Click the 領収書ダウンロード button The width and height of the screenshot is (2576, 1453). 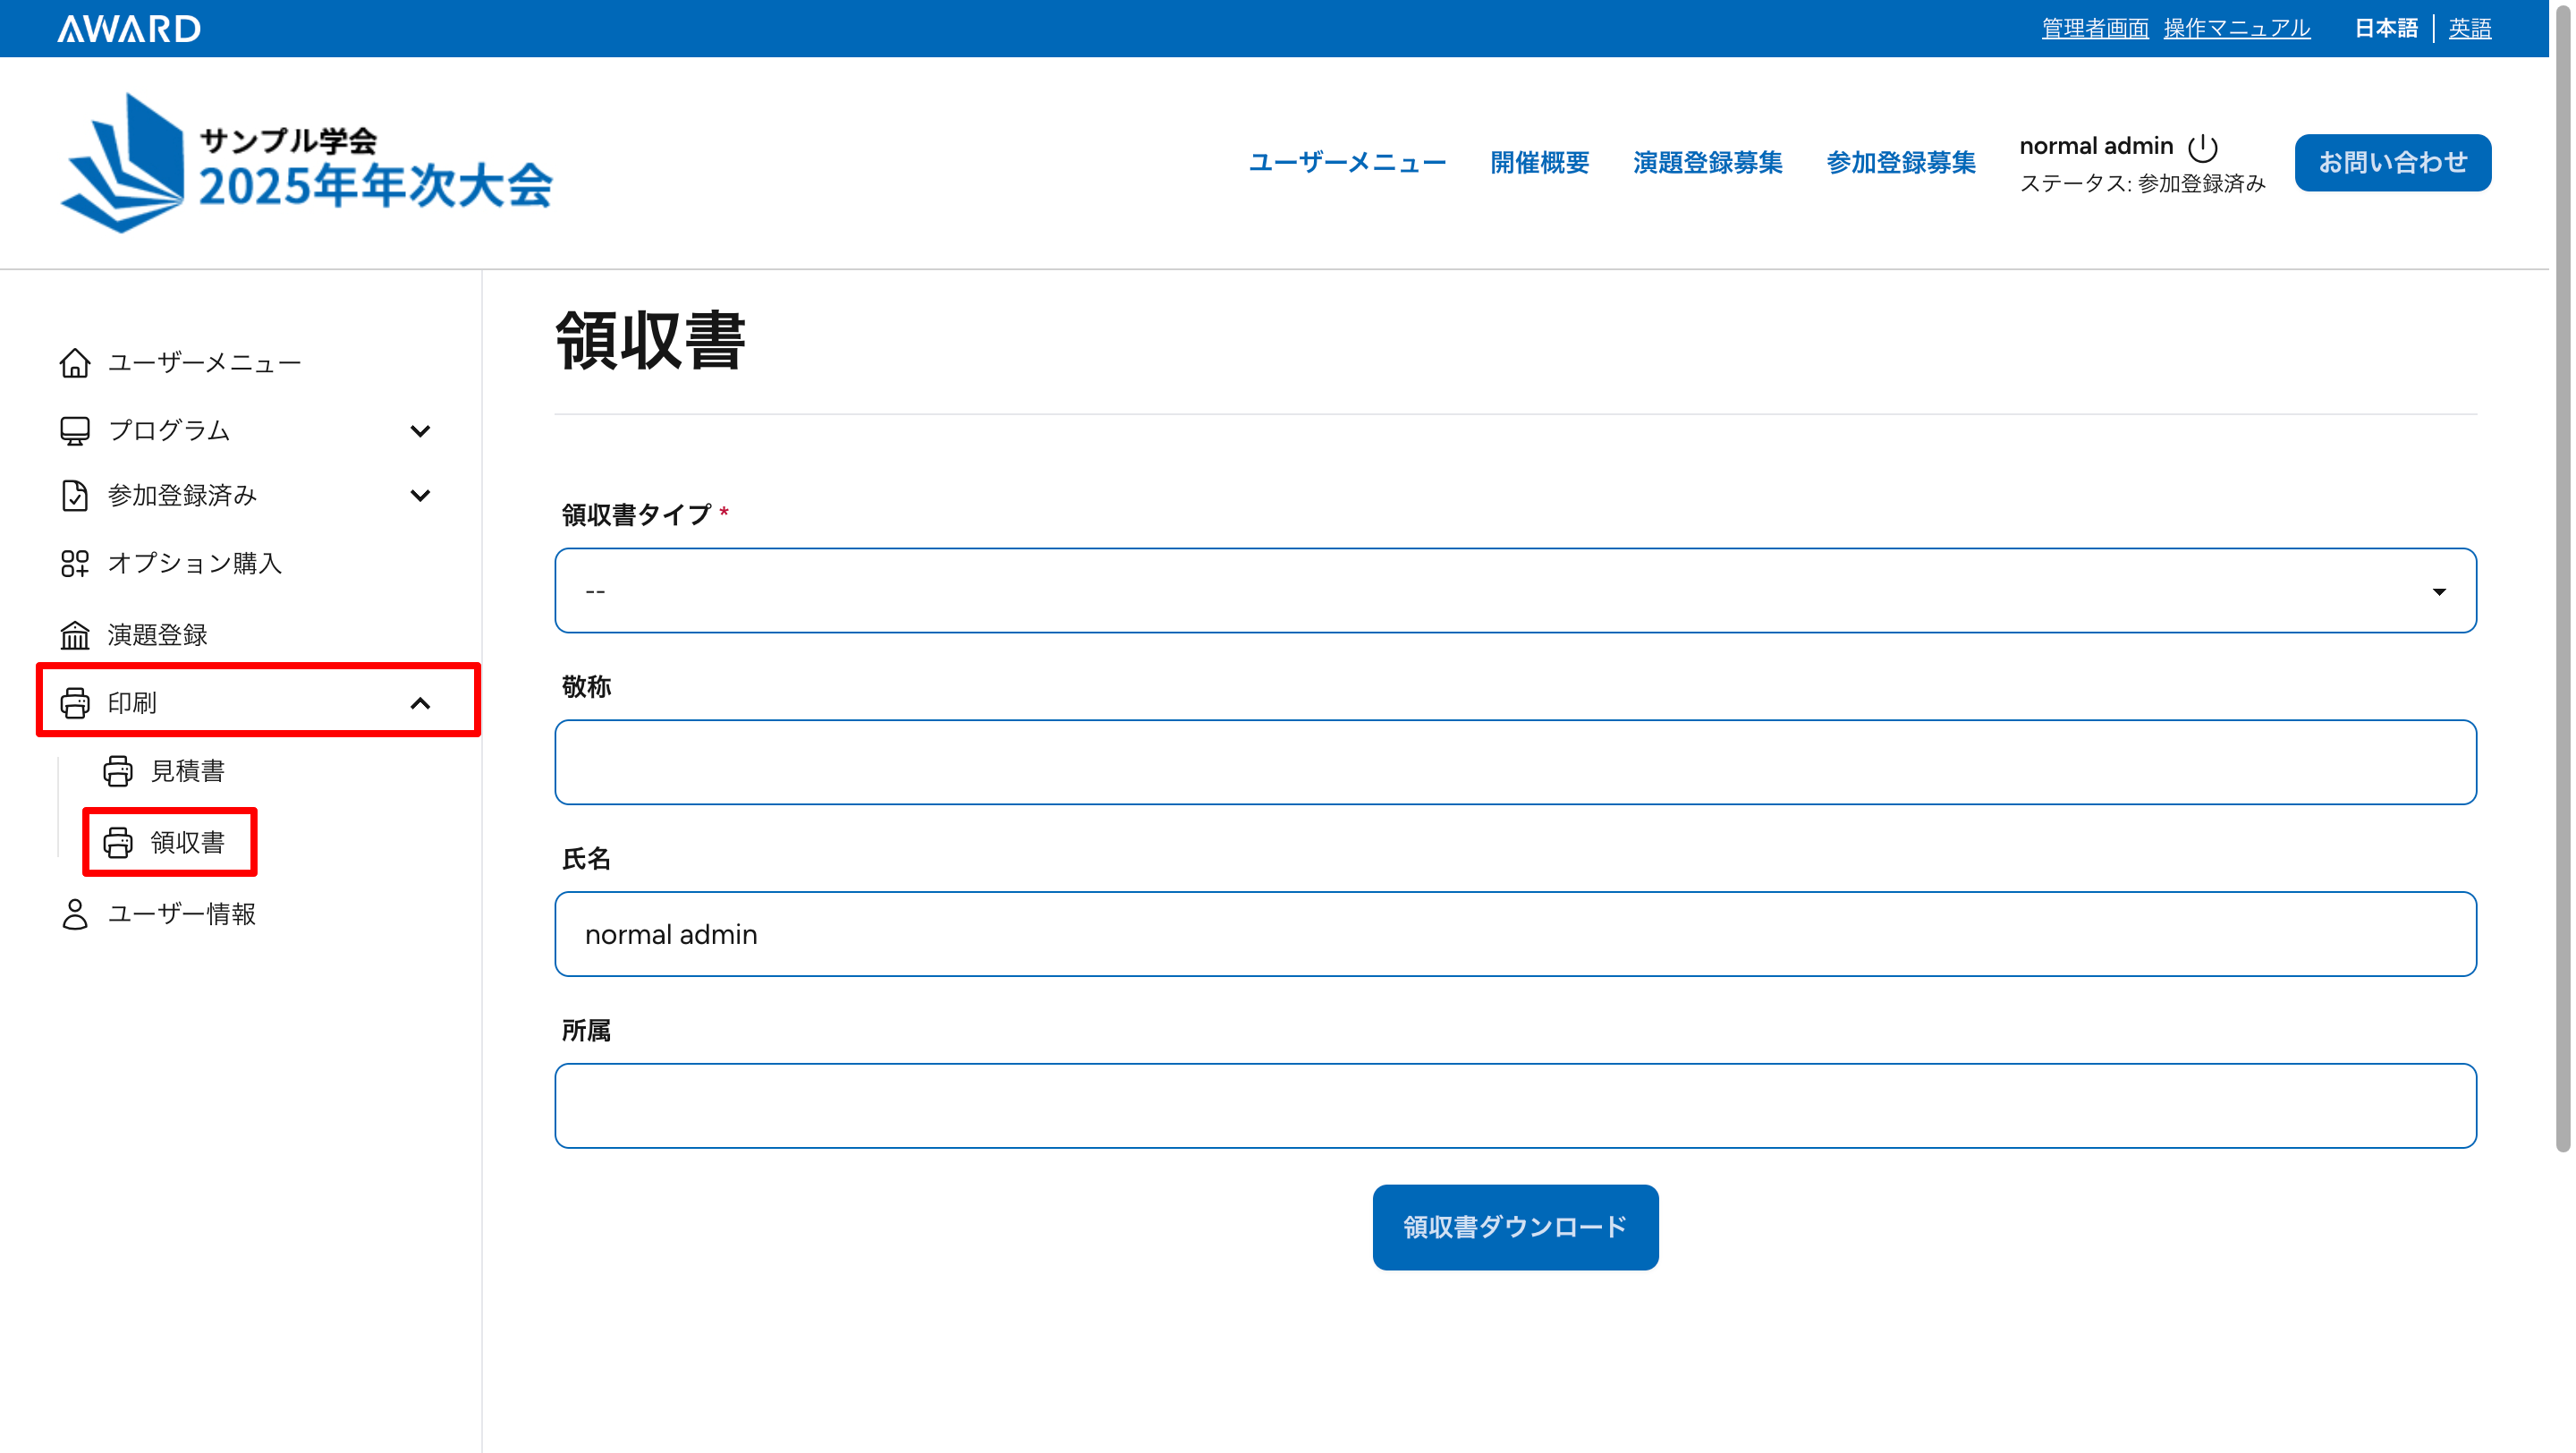pyautogui.click(x=1515, y=1227)
